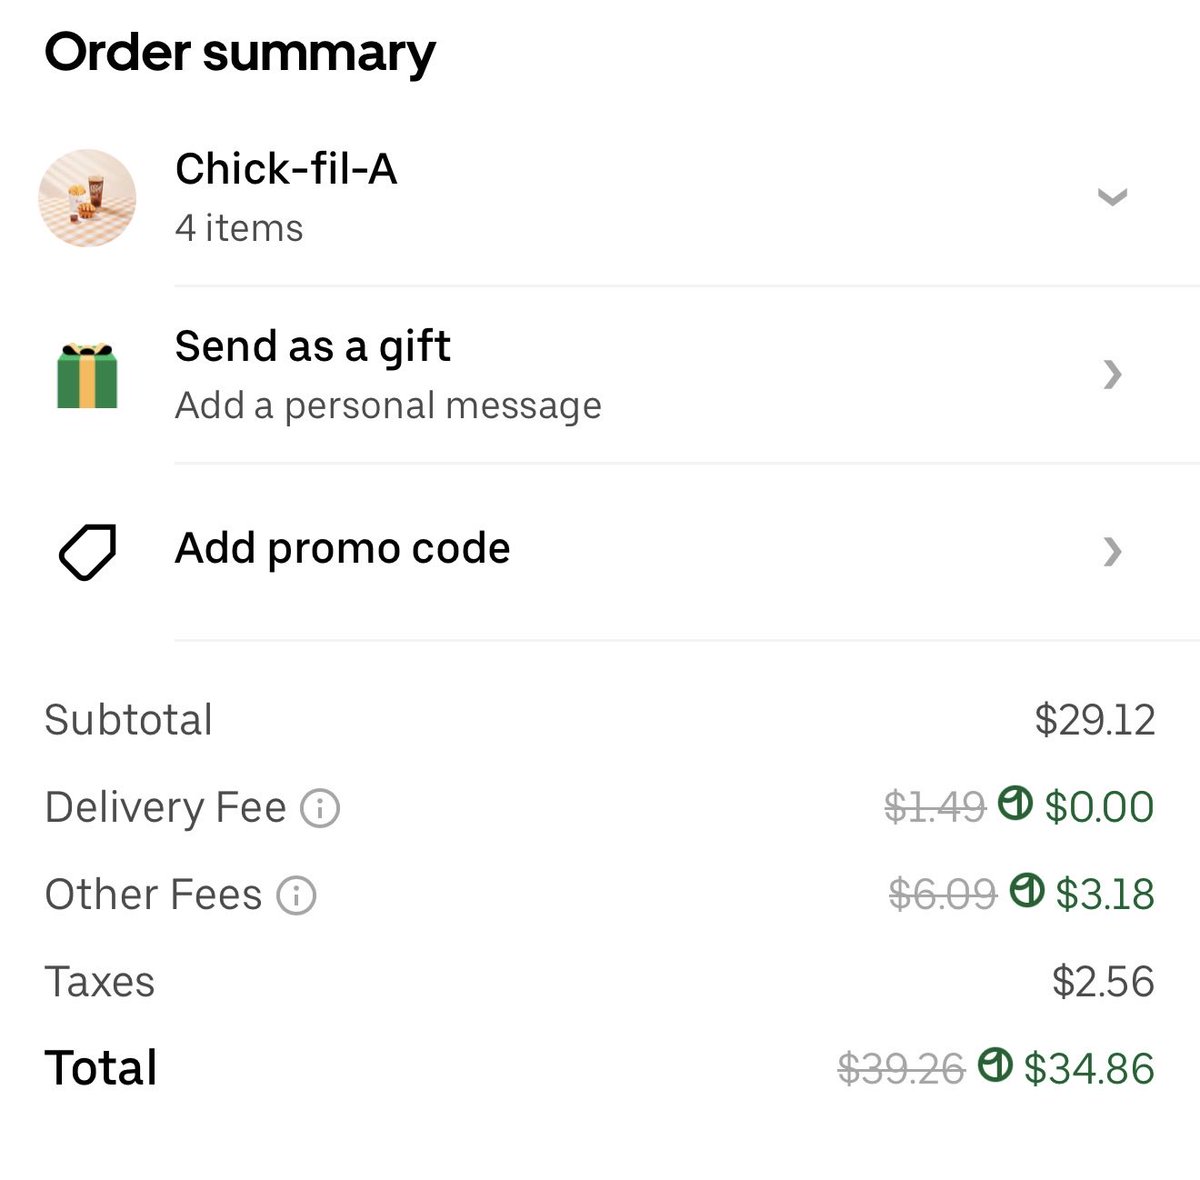Click the Delivery Fee label

[166, 807]
